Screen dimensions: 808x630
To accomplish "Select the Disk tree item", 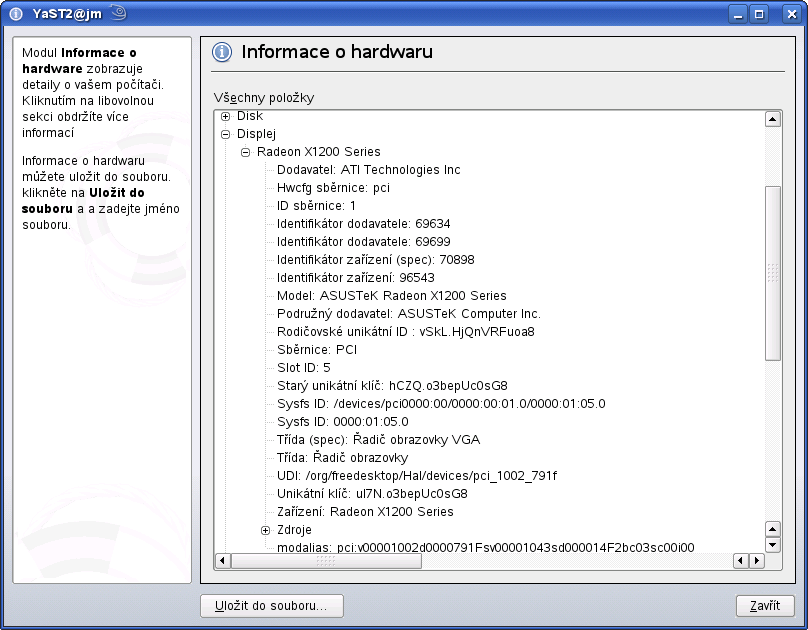I will [x=250, y=116].
